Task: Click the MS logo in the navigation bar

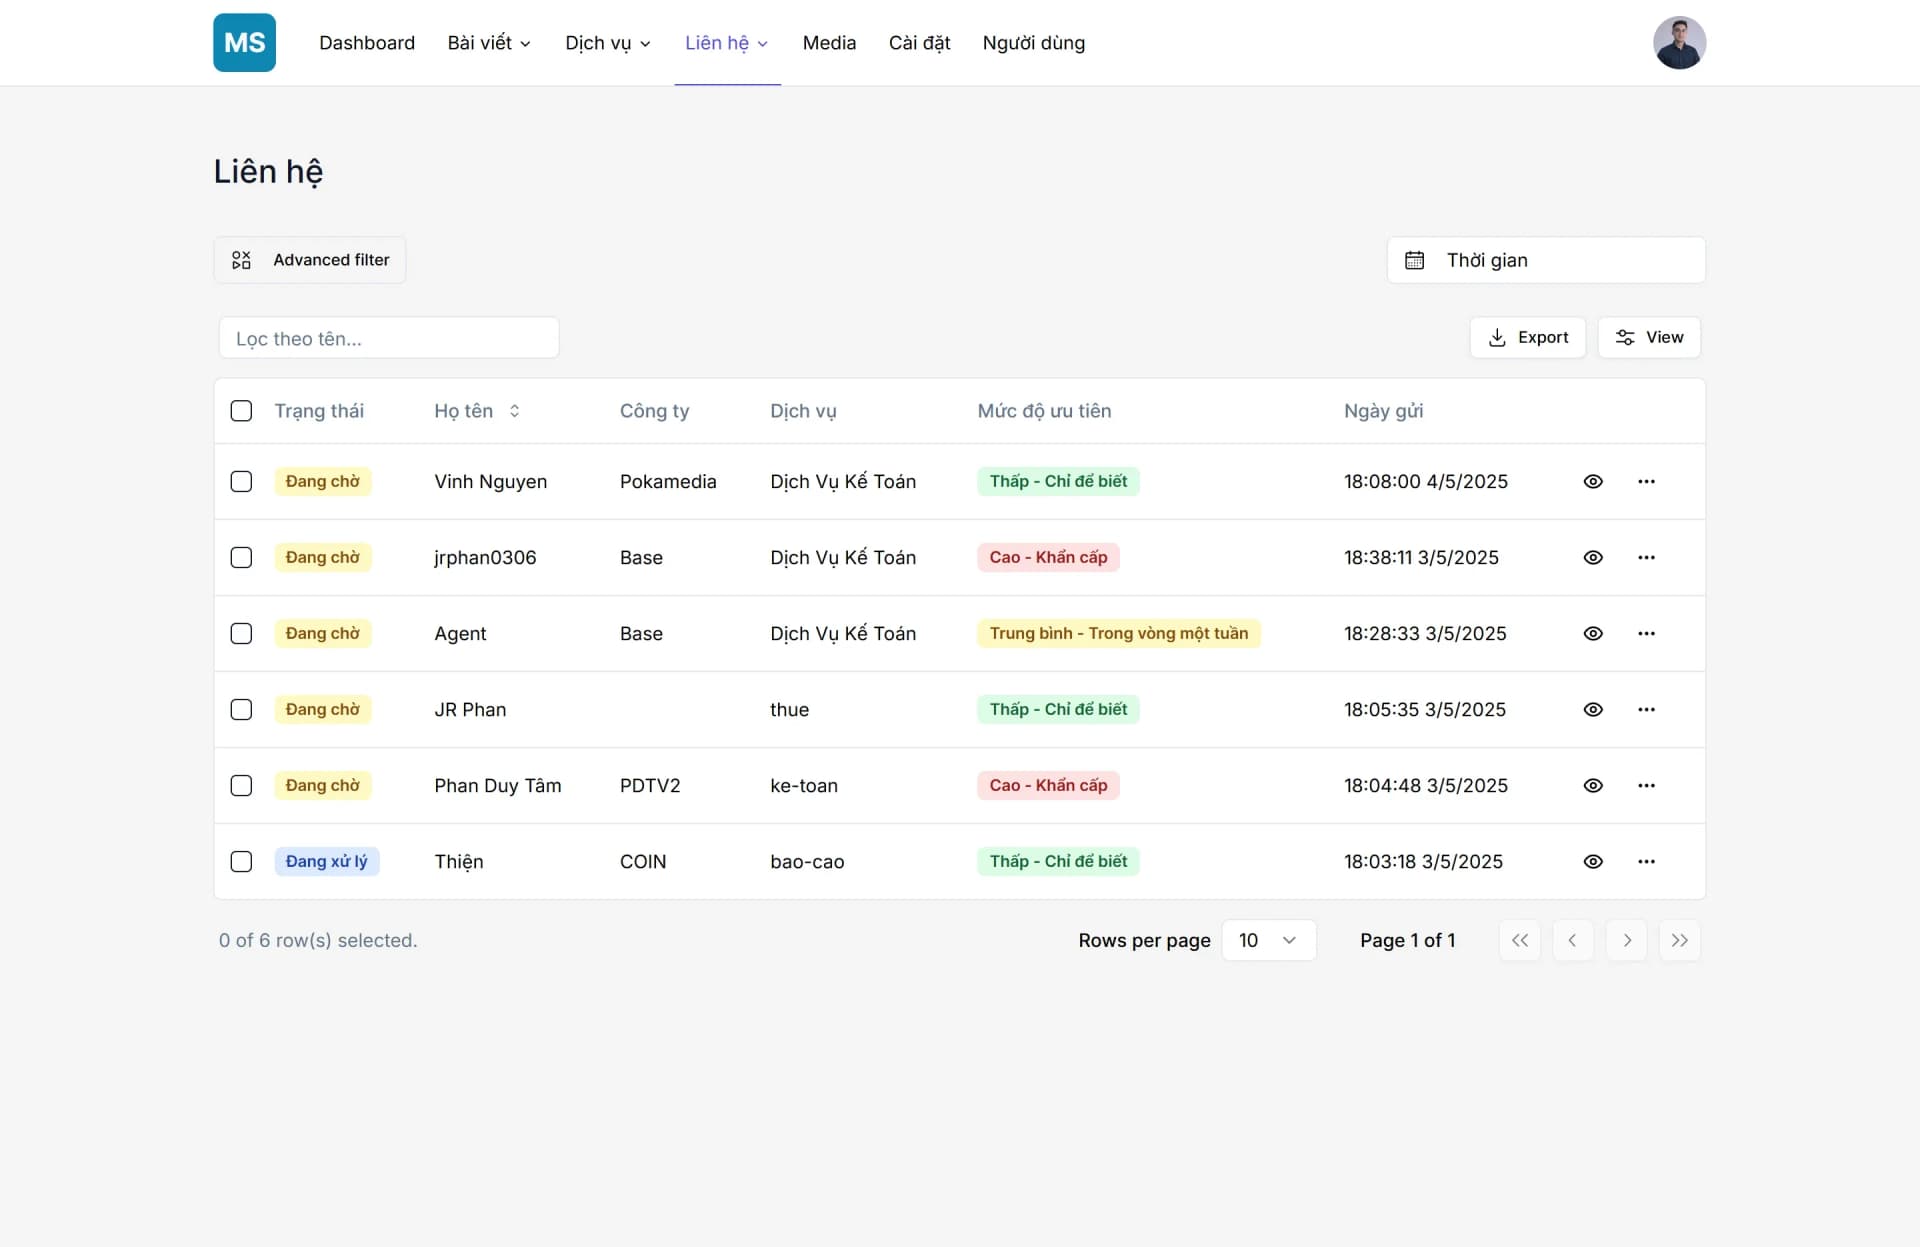Action: pyautogui.click(x=244, y=42)
